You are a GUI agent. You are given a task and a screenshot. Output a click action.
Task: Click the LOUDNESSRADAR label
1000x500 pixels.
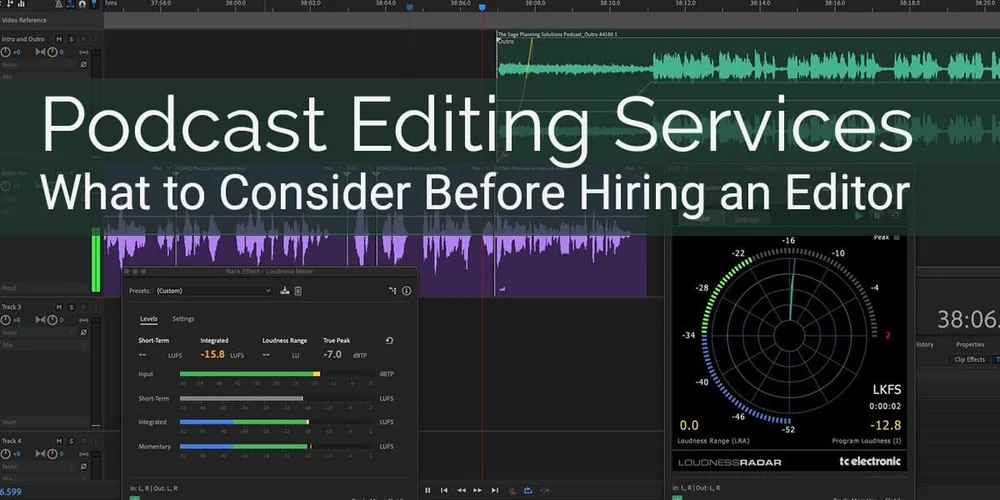pyautogui.click(x=729, y=462)
